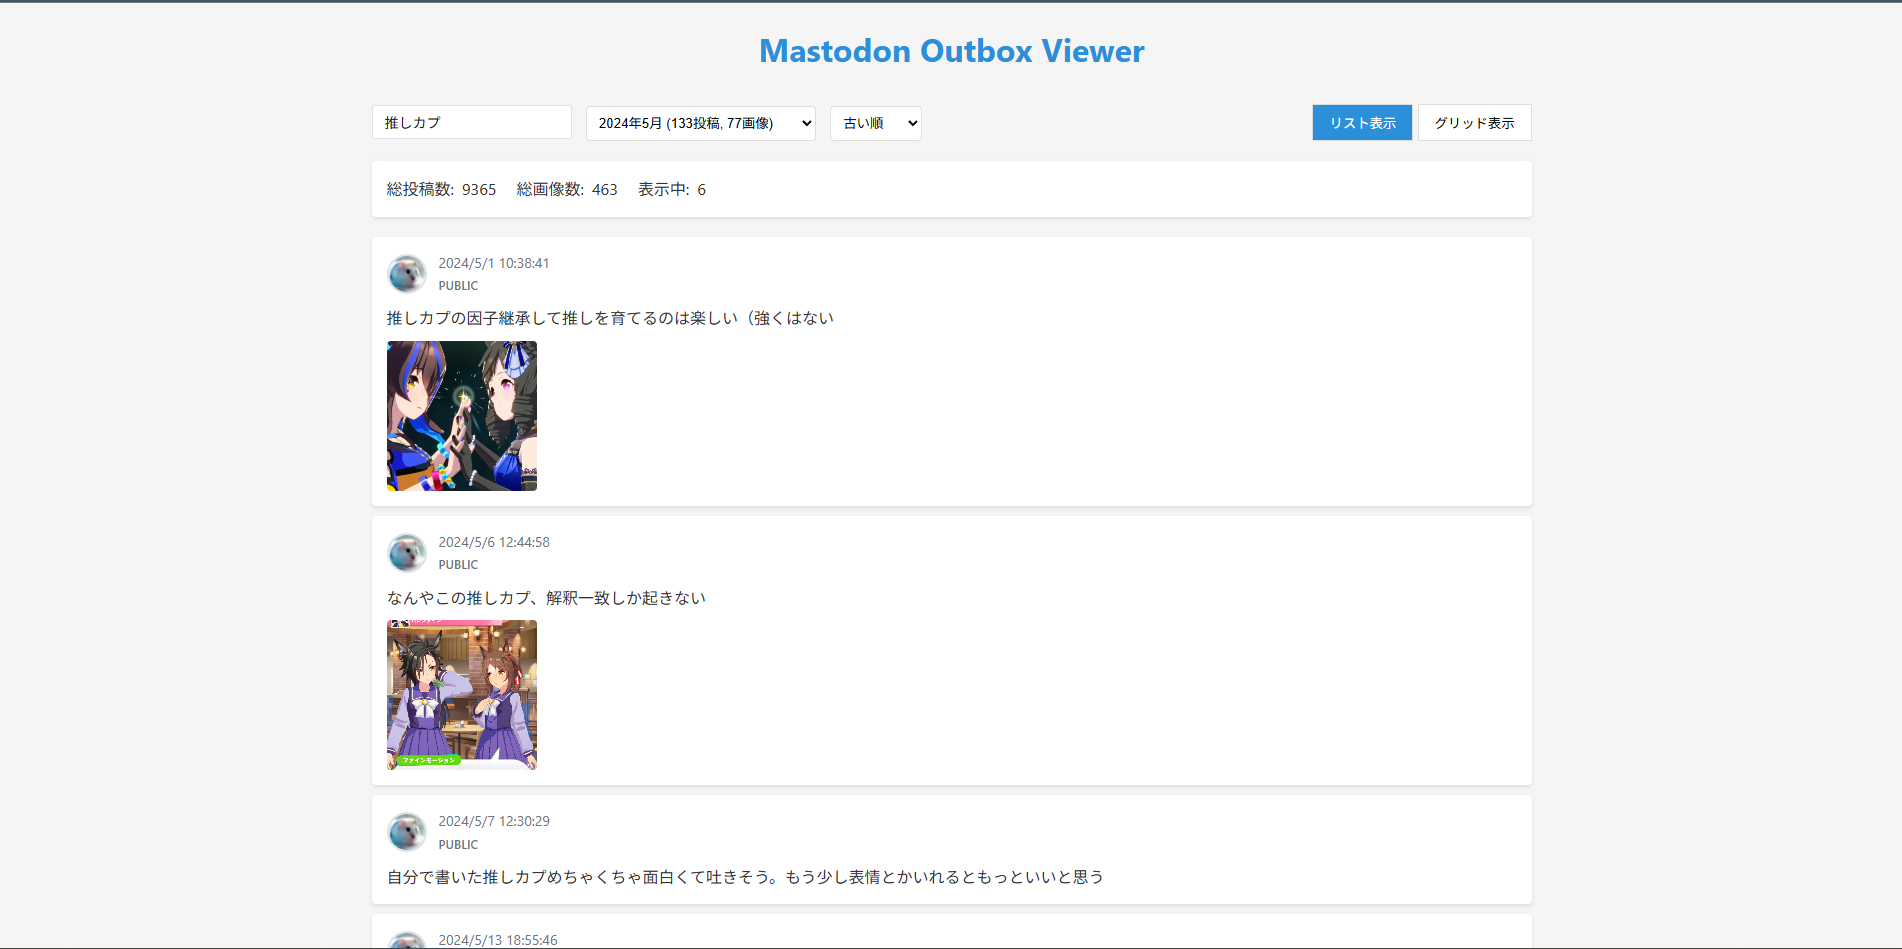Open the 2024年5月 month filter dropdown
The image size is (1902, 949).
[700, 123]
